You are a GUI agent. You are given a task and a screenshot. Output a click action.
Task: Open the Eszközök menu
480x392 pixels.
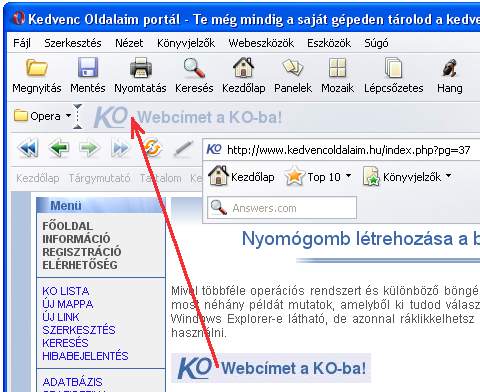[329, 43]
